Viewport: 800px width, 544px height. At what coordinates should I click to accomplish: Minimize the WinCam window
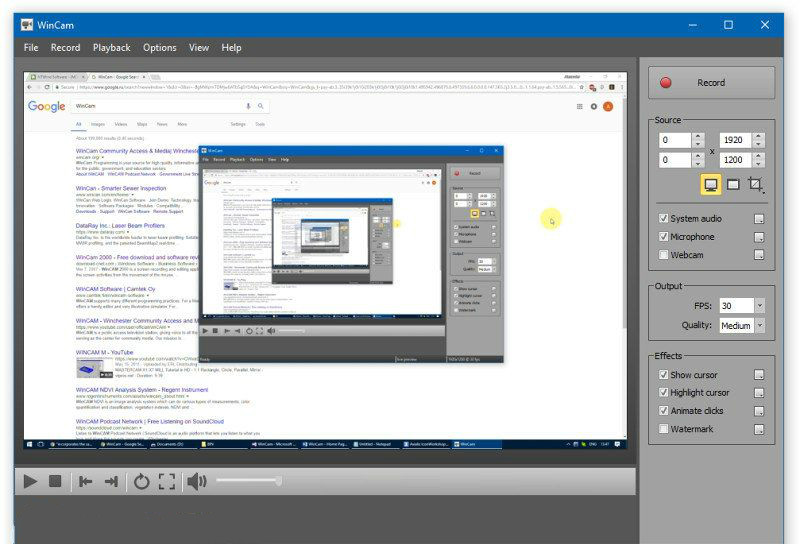tap(693, 24)
